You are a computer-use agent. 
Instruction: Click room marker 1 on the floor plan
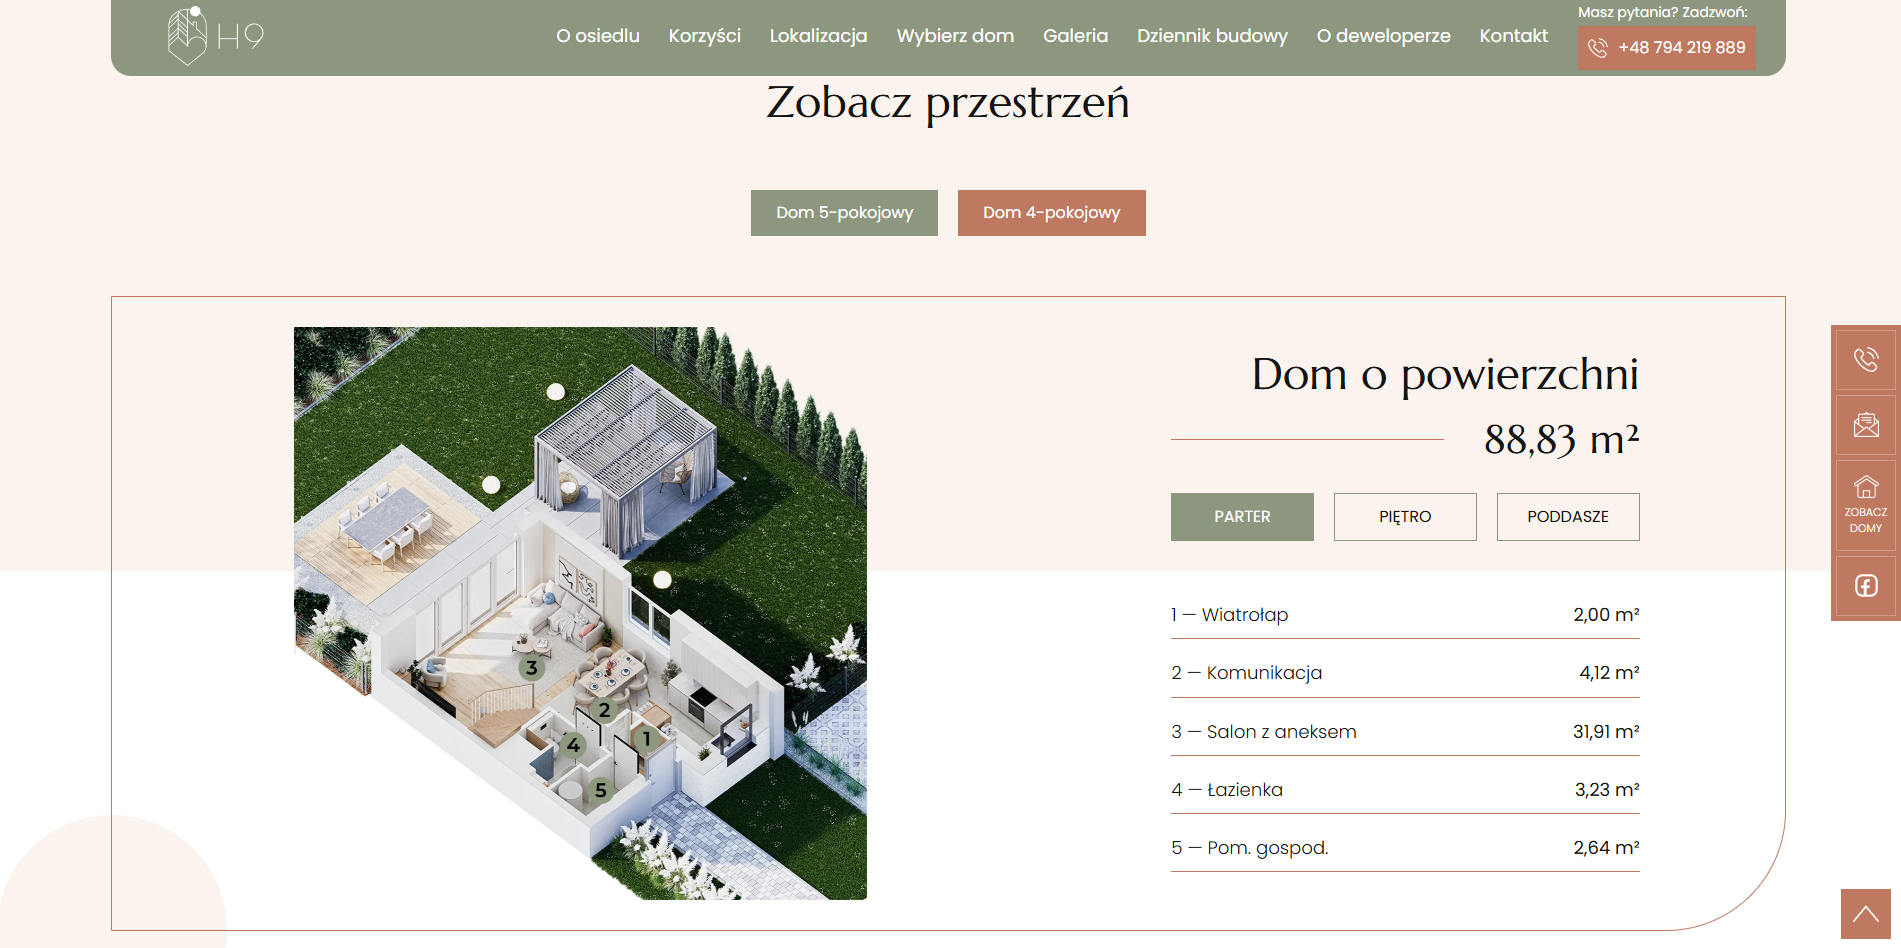tap(647, 739)
